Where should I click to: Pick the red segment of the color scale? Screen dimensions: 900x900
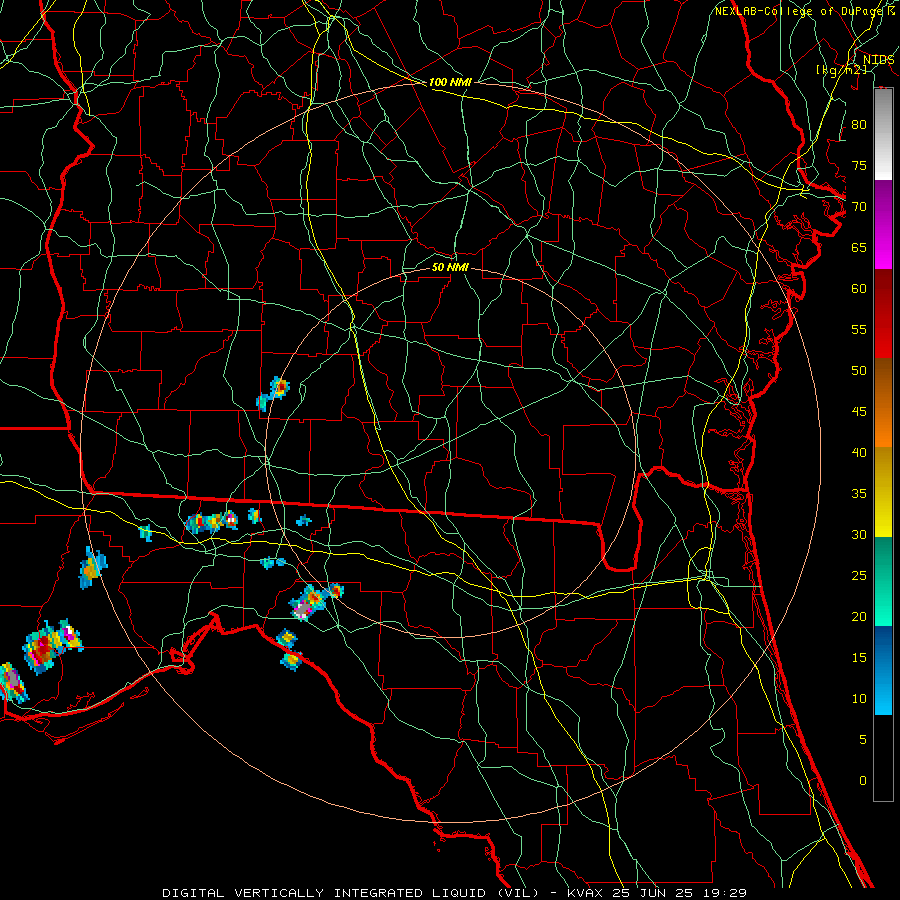click(883, 314)
